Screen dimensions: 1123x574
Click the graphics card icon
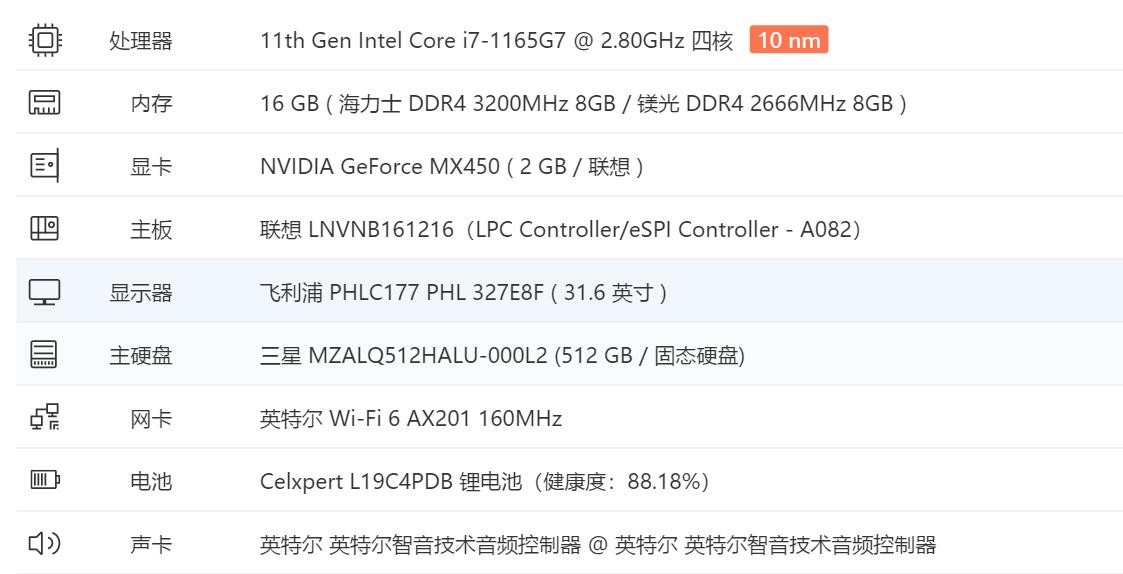(44, 166)
